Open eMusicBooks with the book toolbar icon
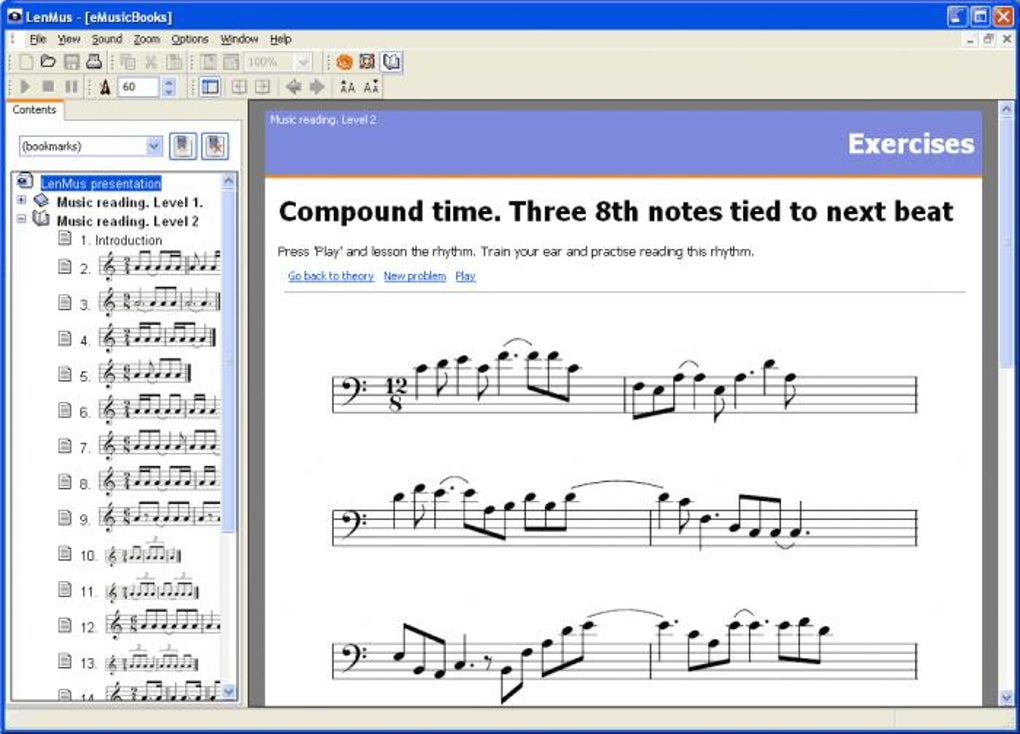 (x=391, y=62)
